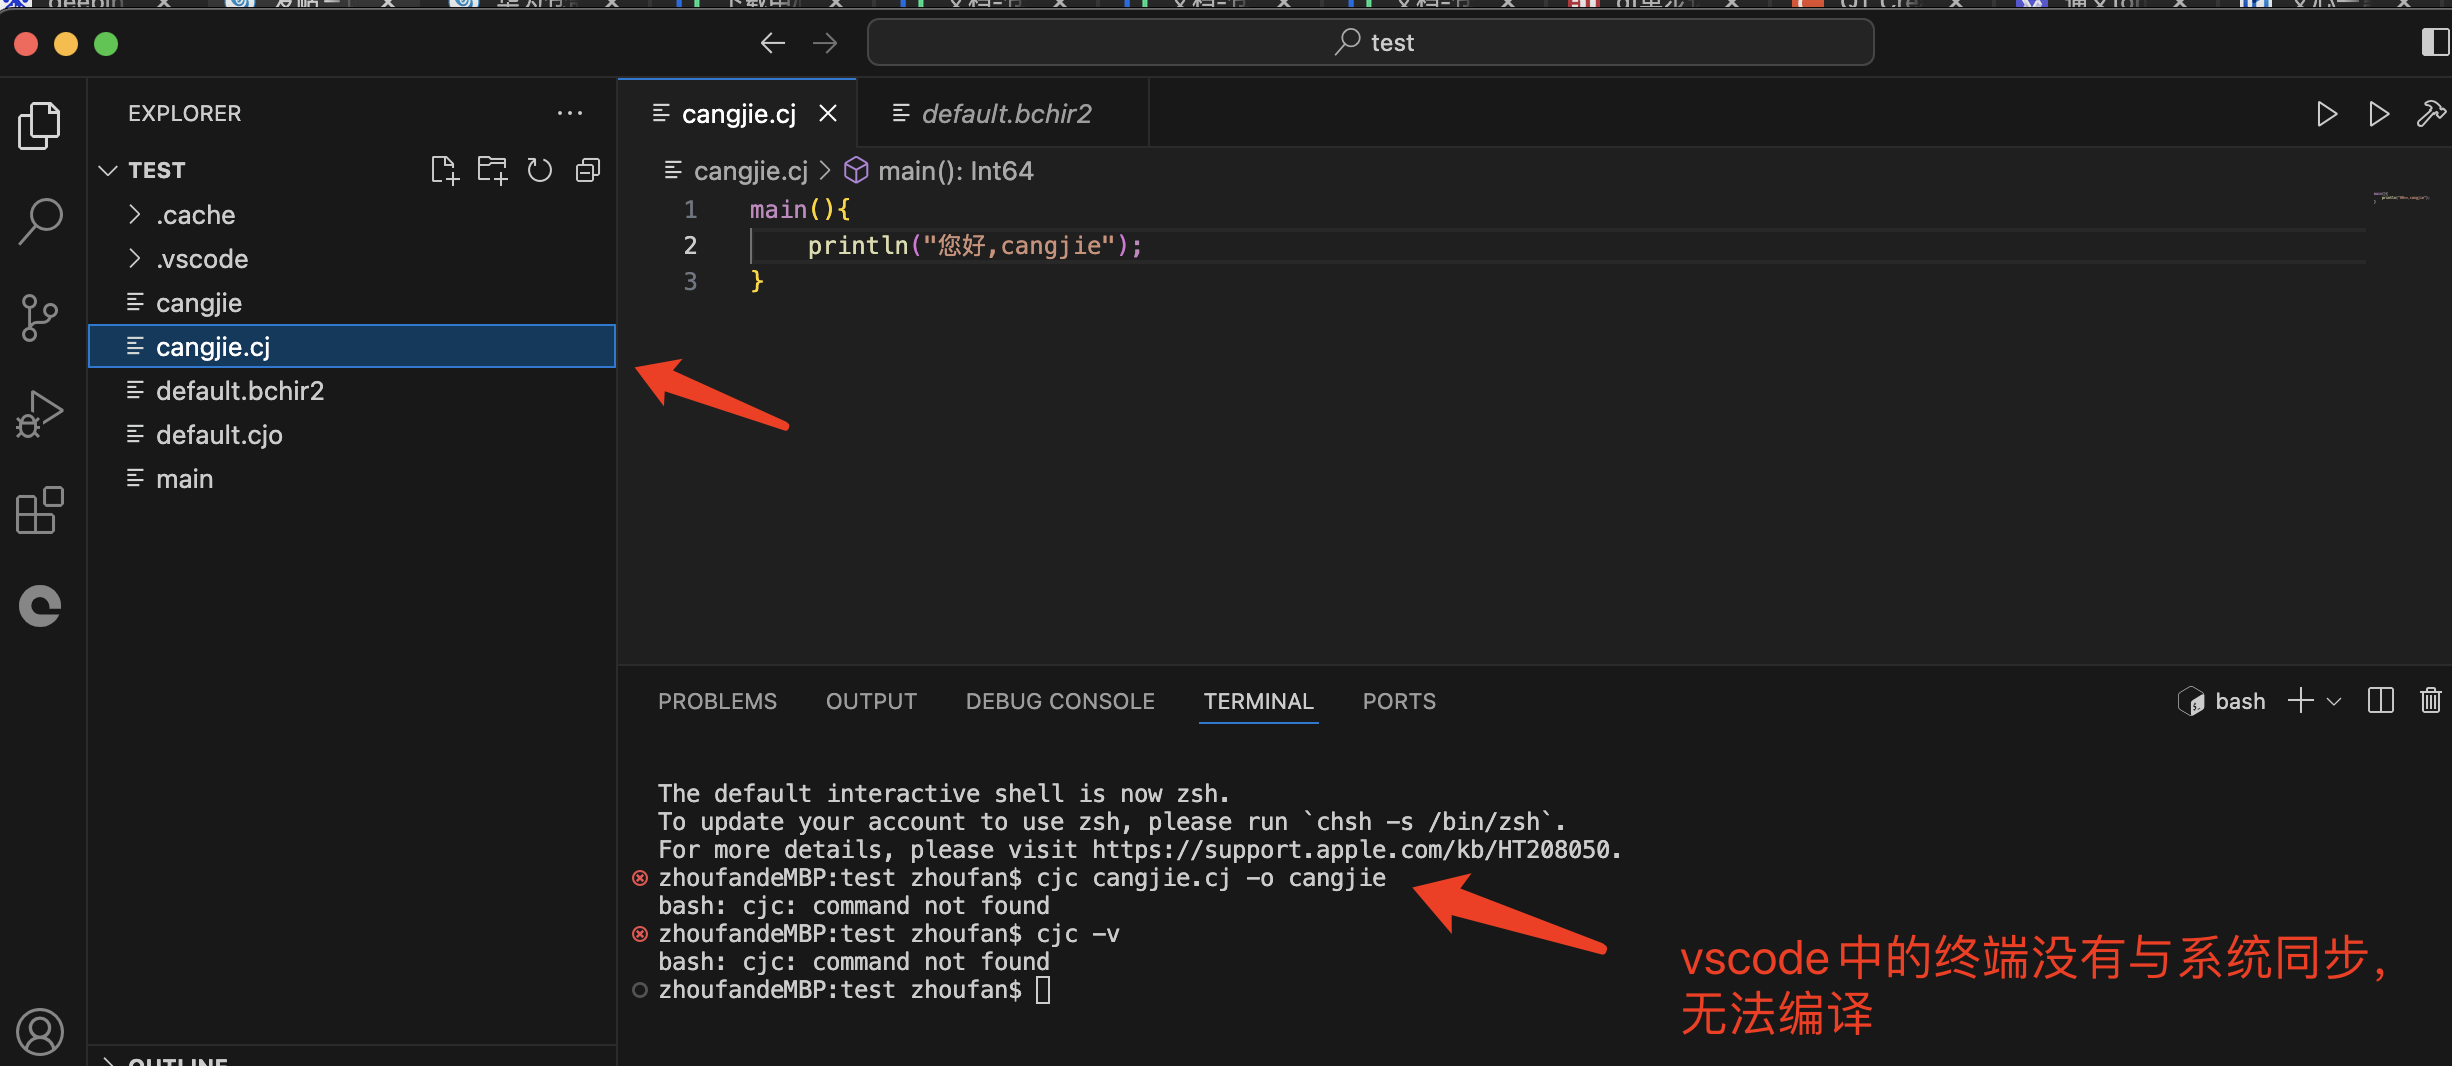Create a new folder in TEST folder
Viewport: 2452px width, 1066px height.
coord(492,170)
